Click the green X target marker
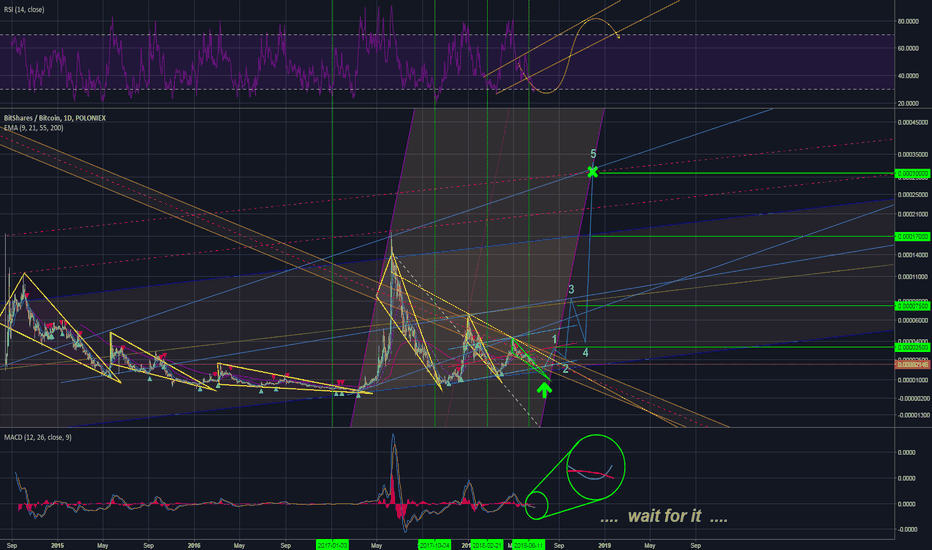Viewport: 932px width, 550px height. pos(593,172)
